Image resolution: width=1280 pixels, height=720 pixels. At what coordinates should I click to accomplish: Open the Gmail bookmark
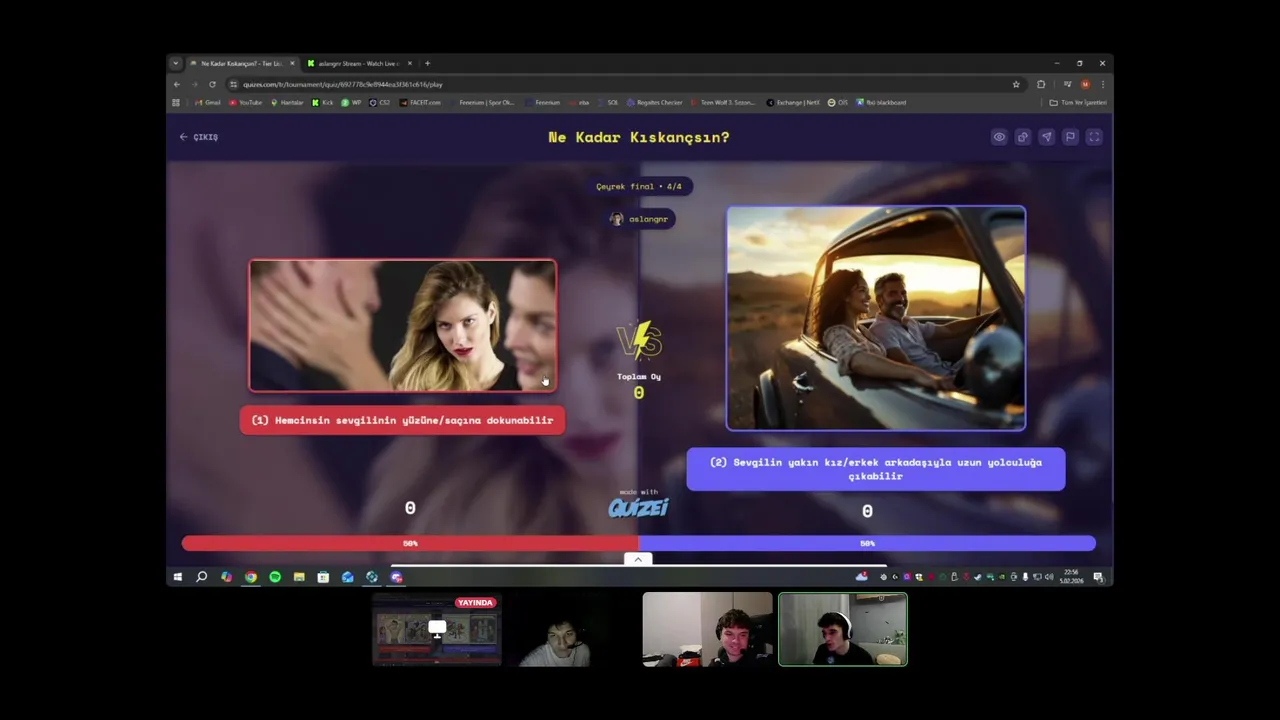tap(208, 102)
